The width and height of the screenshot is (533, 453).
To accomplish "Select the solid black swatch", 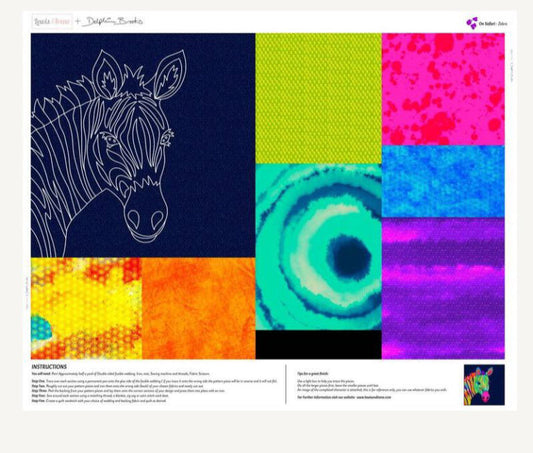I will point(319,344).
